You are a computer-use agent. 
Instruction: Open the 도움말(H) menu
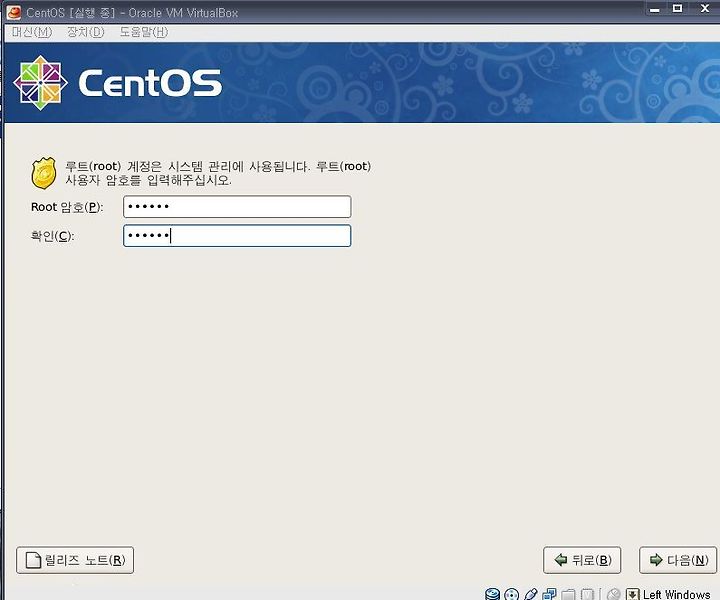point(144,32)
